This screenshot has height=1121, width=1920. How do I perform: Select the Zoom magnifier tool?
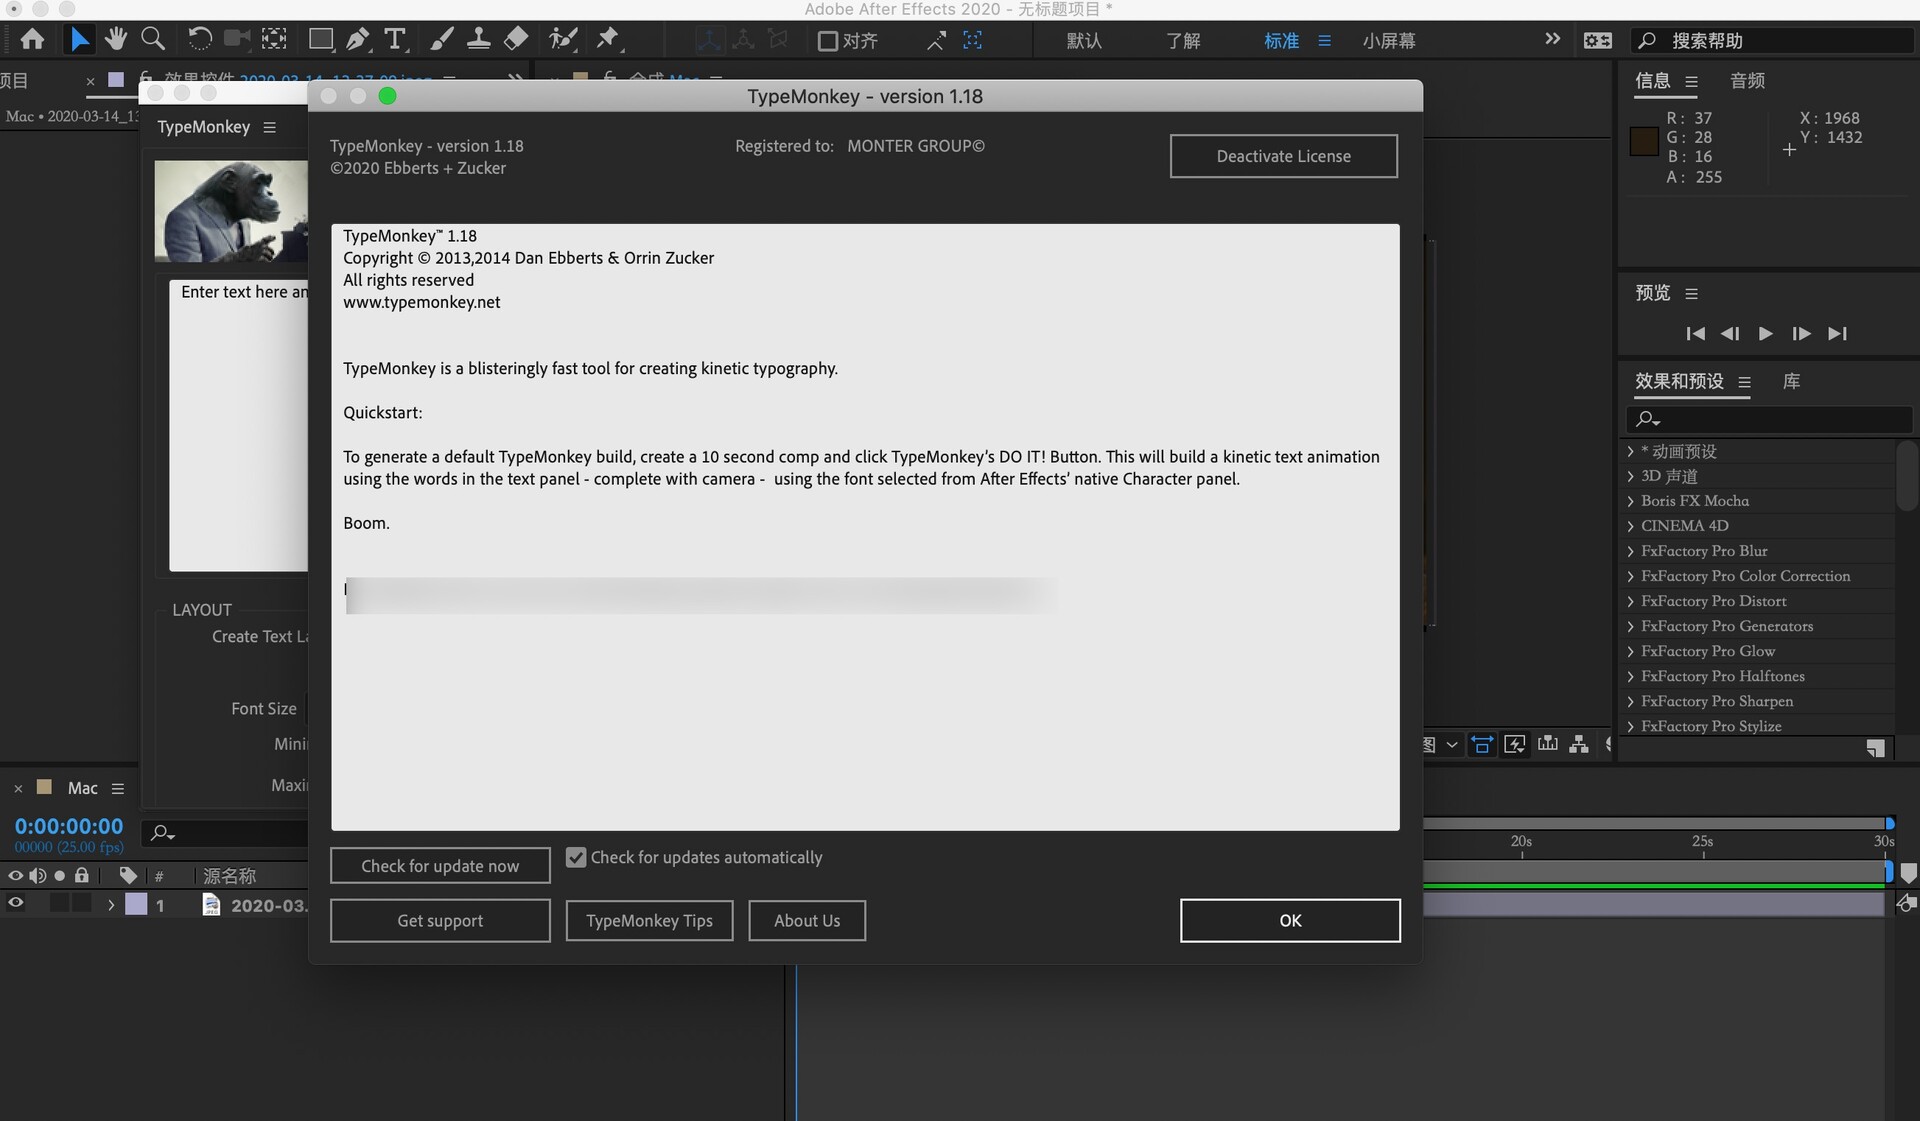pos(153,40)
